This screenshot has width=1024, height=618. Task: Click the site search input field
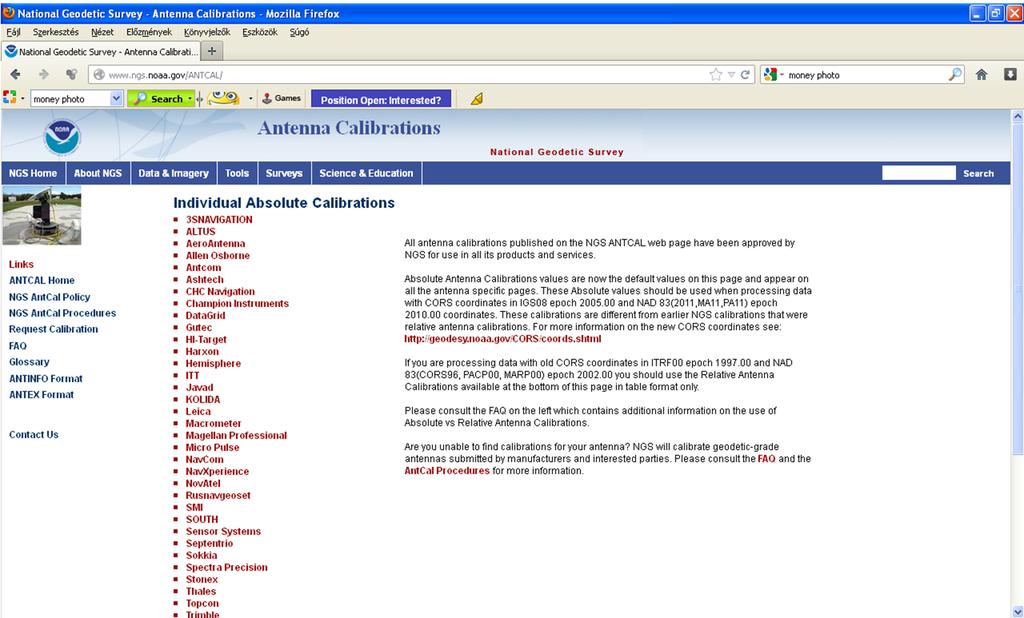point(918,172)
